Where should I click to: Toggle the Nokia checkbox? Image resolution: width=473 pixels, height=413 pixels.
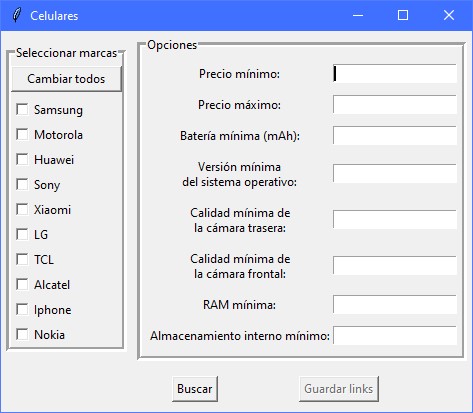22,334
